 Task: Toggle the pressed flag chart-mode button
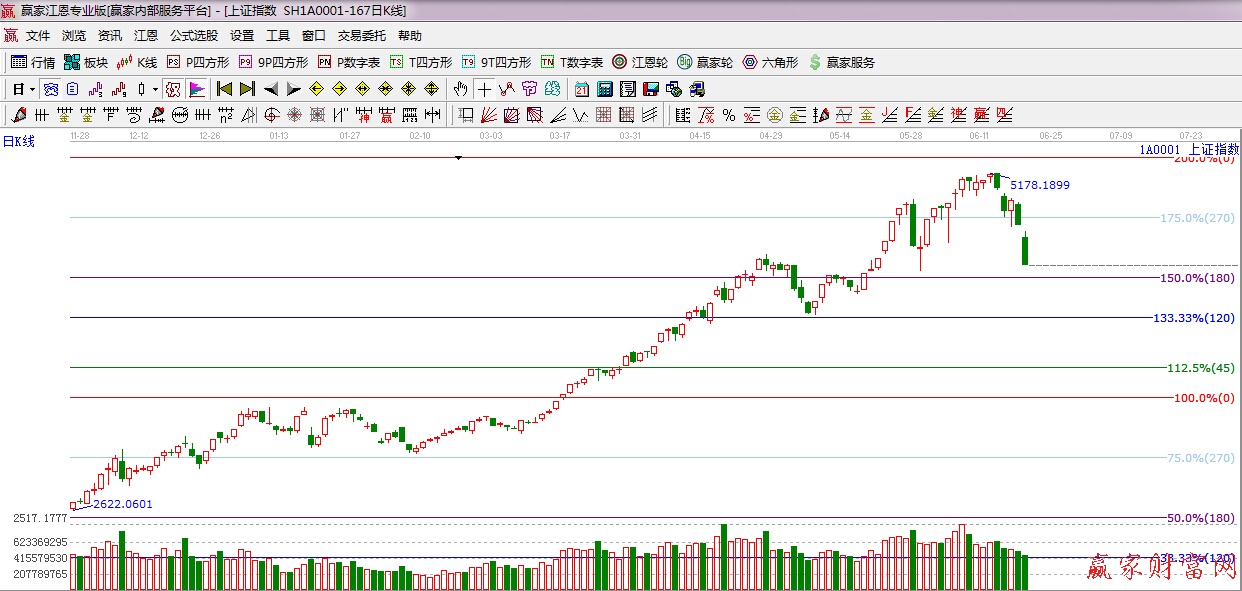click(197, 89)
